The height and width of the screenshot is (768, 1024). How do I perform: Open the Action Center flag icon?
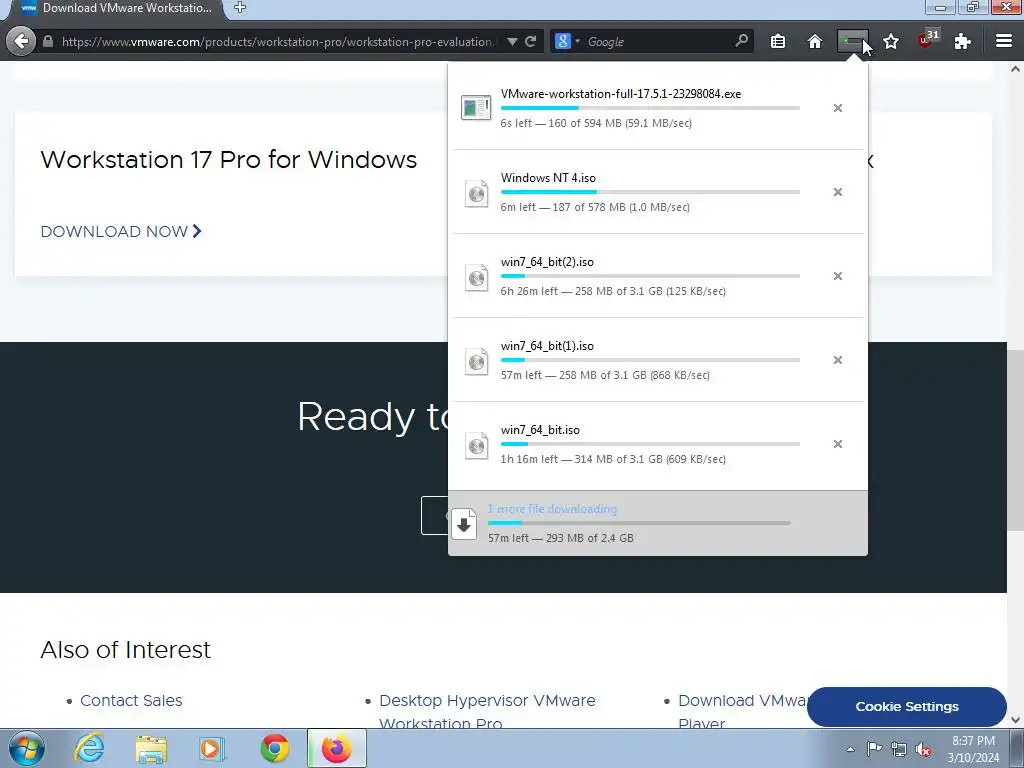(x=874, y=748)
